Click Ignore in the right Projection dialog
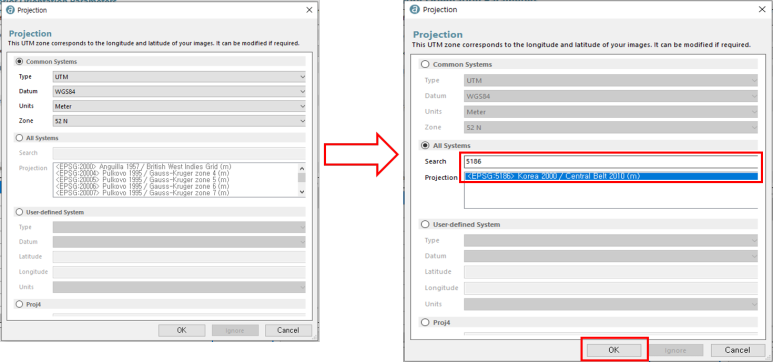Viewport: 773px width, 362px height. 675,350
